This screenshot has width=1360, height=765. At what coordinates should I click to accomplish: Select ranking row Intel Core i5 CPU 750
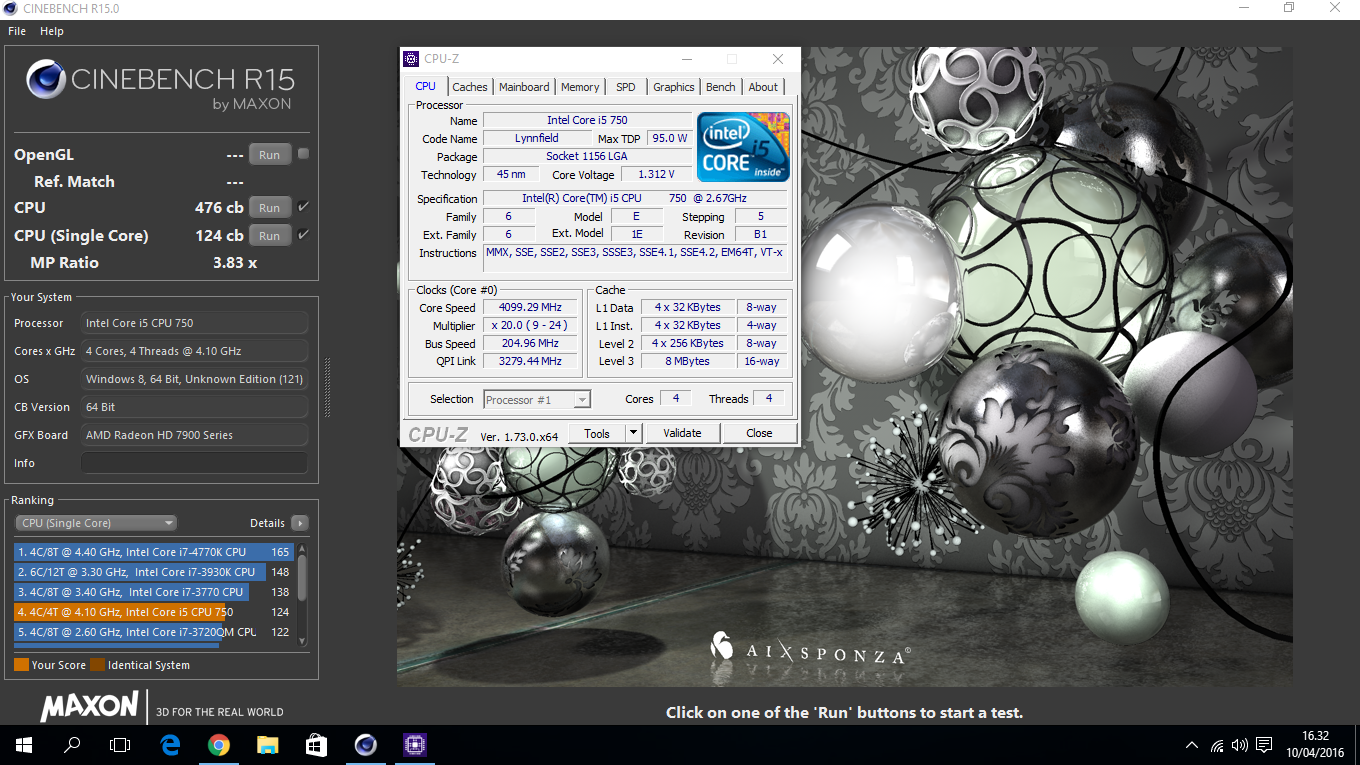tap(153, 612)
